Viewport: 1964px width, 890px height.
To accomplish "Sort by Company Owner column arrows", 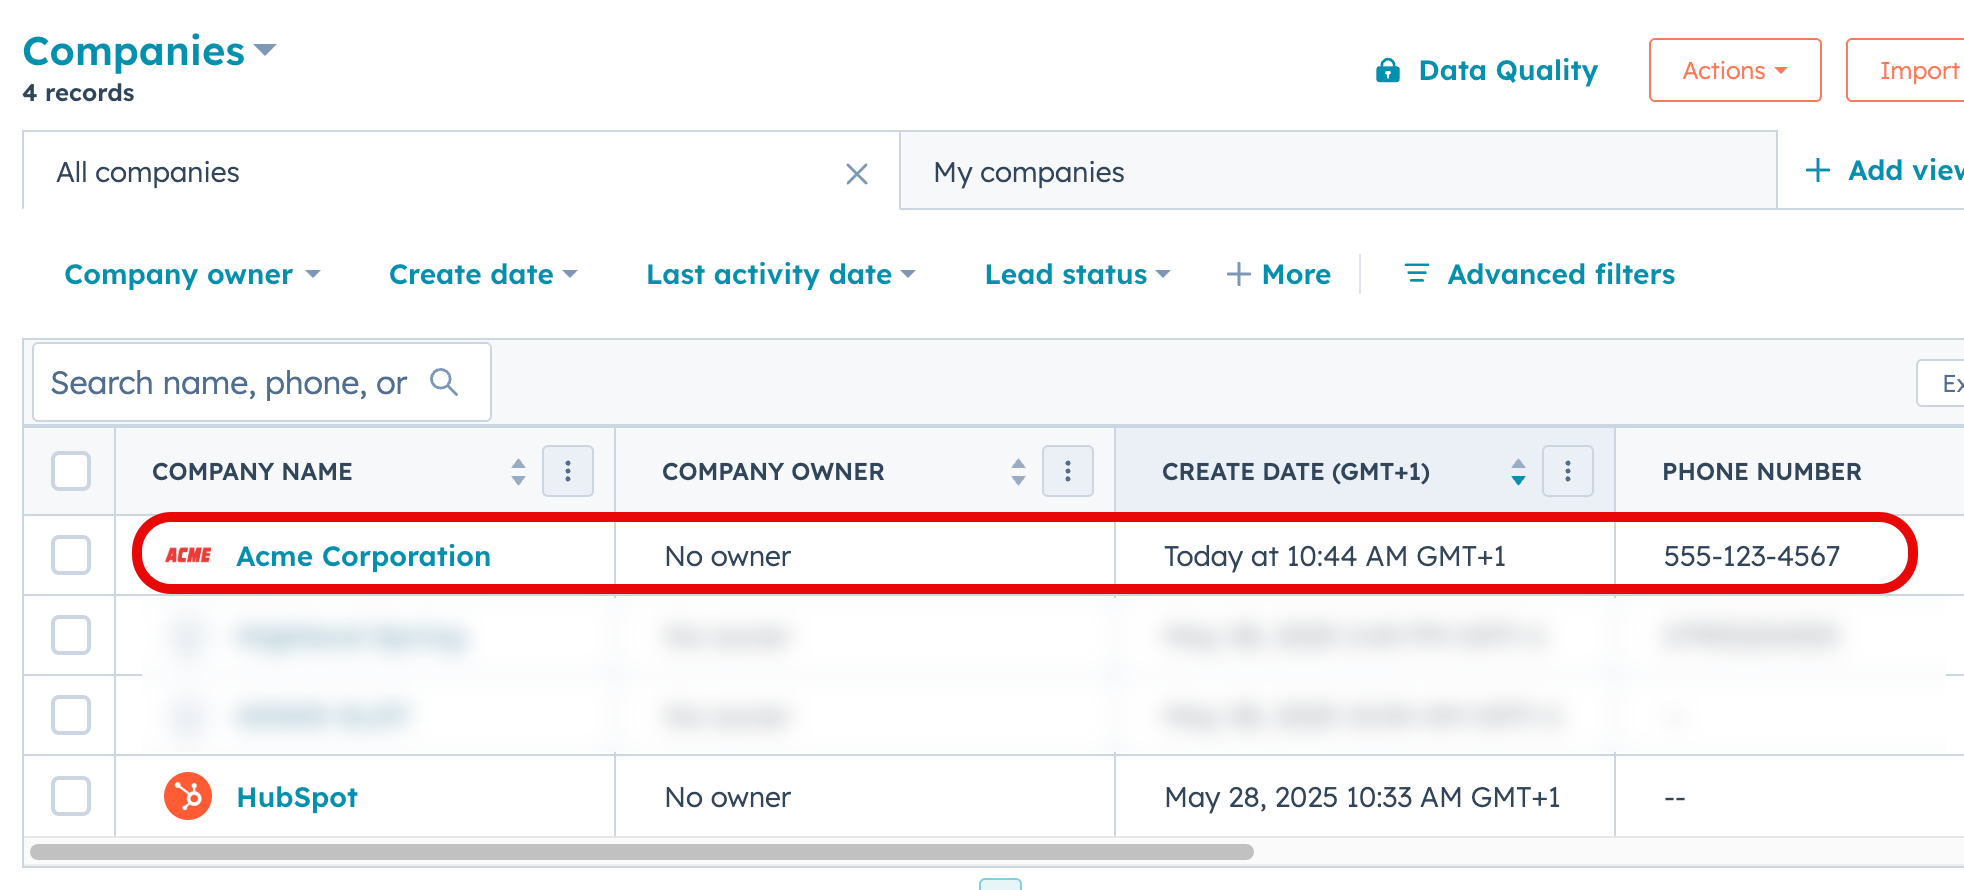I will tap(1018, 471).
